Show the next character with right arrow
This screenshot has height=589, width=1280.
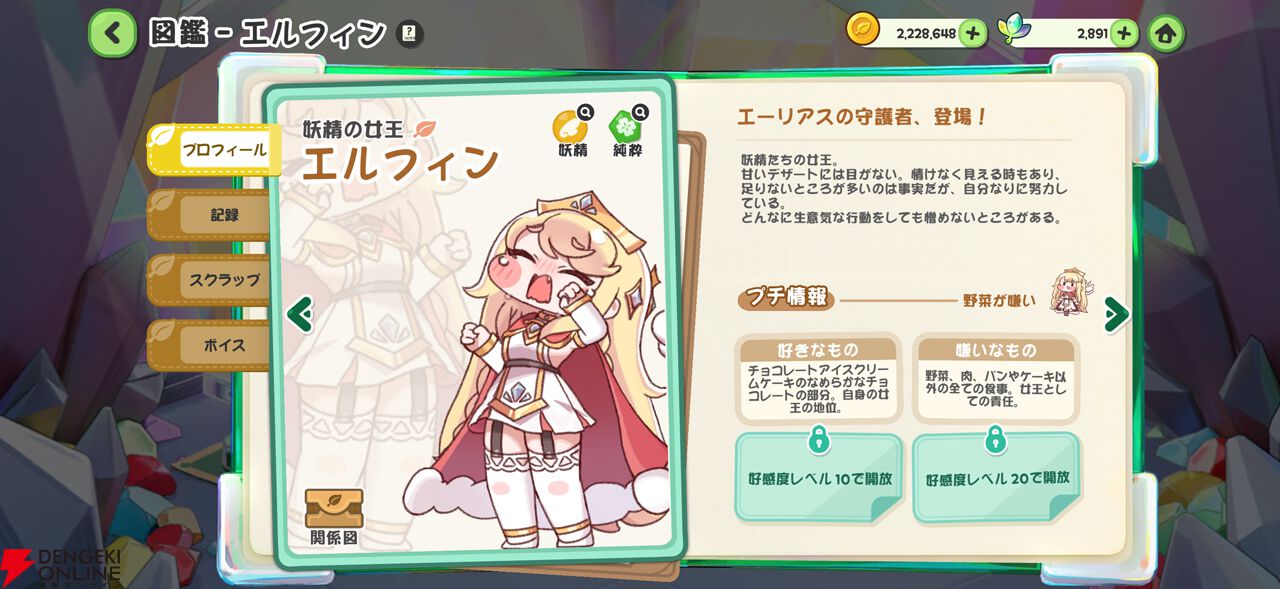pyautogui.click(x=1116, y=314)
